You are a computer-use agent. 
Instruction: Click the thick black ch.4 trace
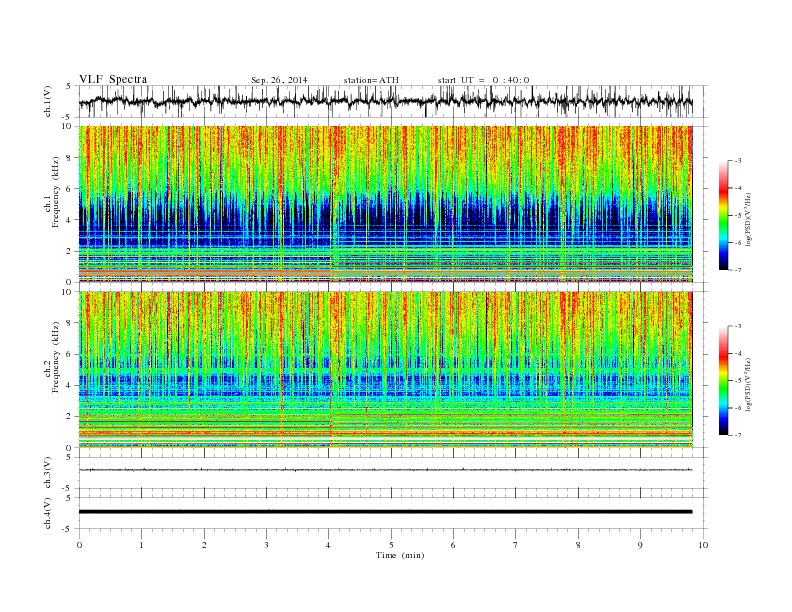[x=386, y=512]
